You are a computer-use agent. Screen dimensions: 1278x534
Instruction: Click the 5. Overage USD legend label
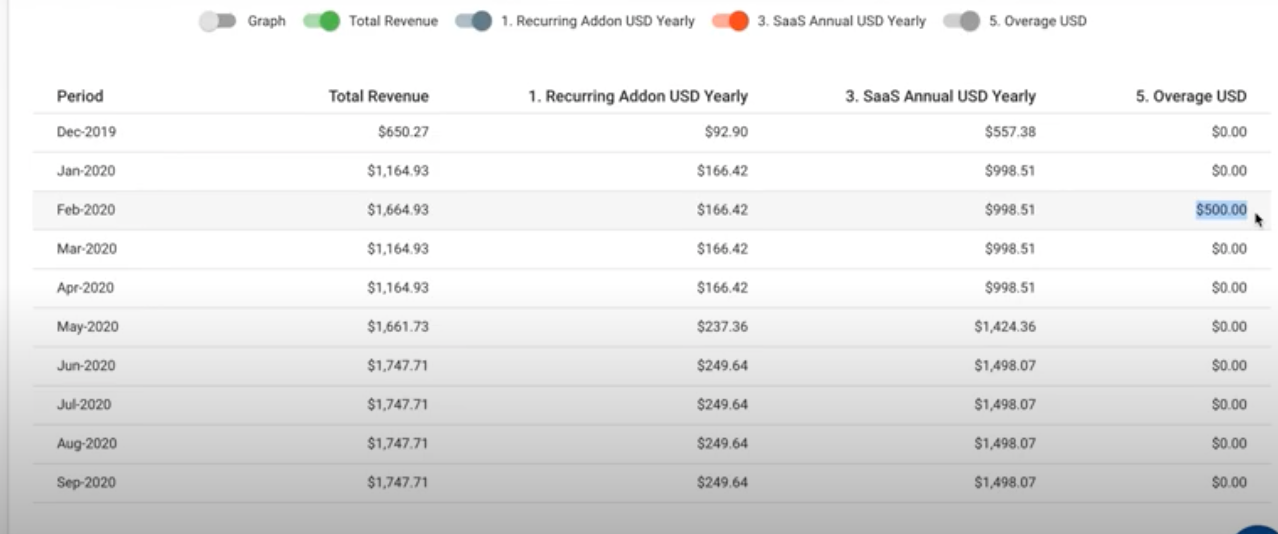(1037, 21)
